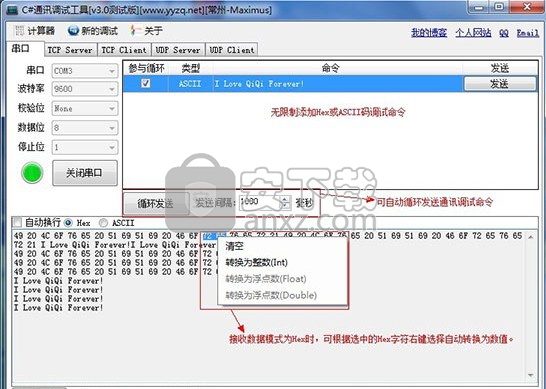
Task: Expand the 校验位 None dropdown
Action: pyautogui.click(x=112, y=109)
